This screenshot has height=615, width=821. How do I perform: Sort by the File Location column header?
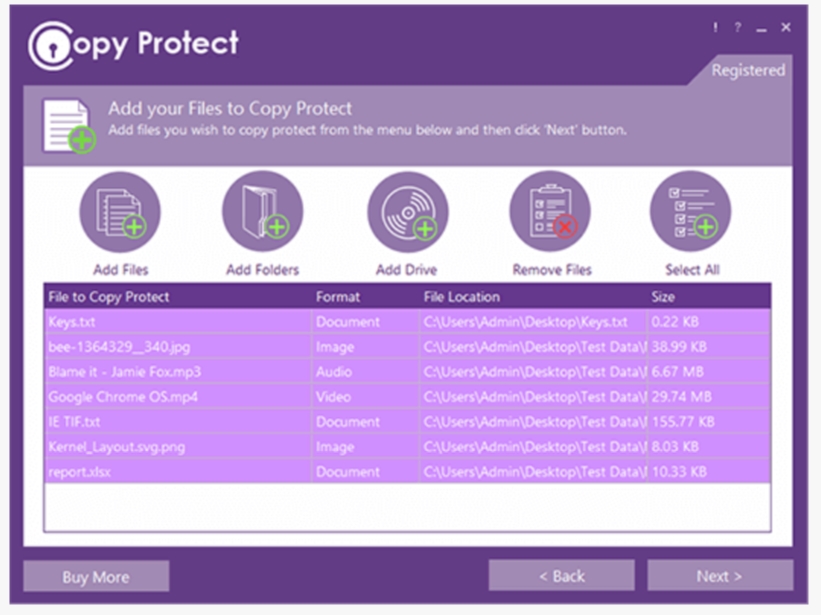[534, 297]
